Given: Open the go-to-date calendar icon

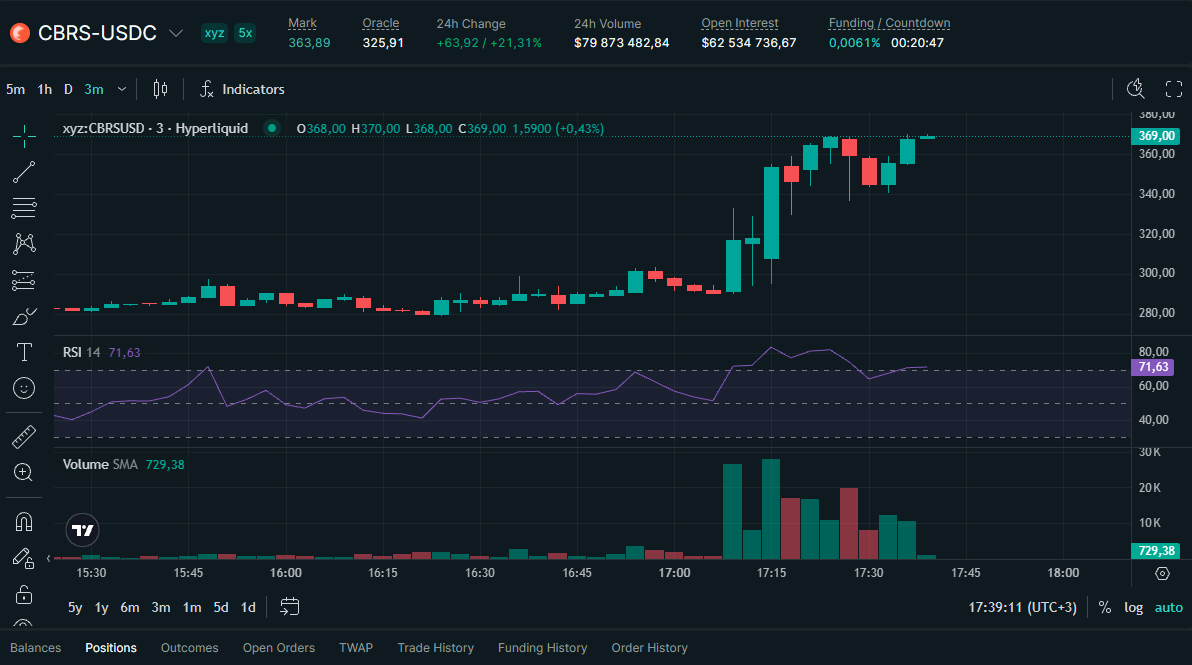Looking at the screenshot, I should coord(290,606).
